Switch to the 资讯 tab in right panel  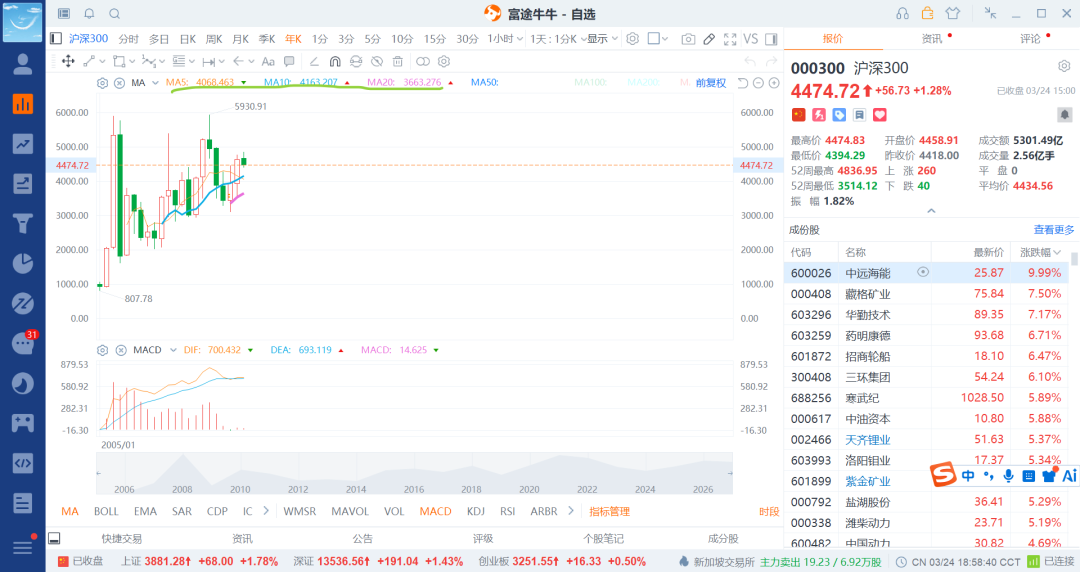tap(932, 39)
